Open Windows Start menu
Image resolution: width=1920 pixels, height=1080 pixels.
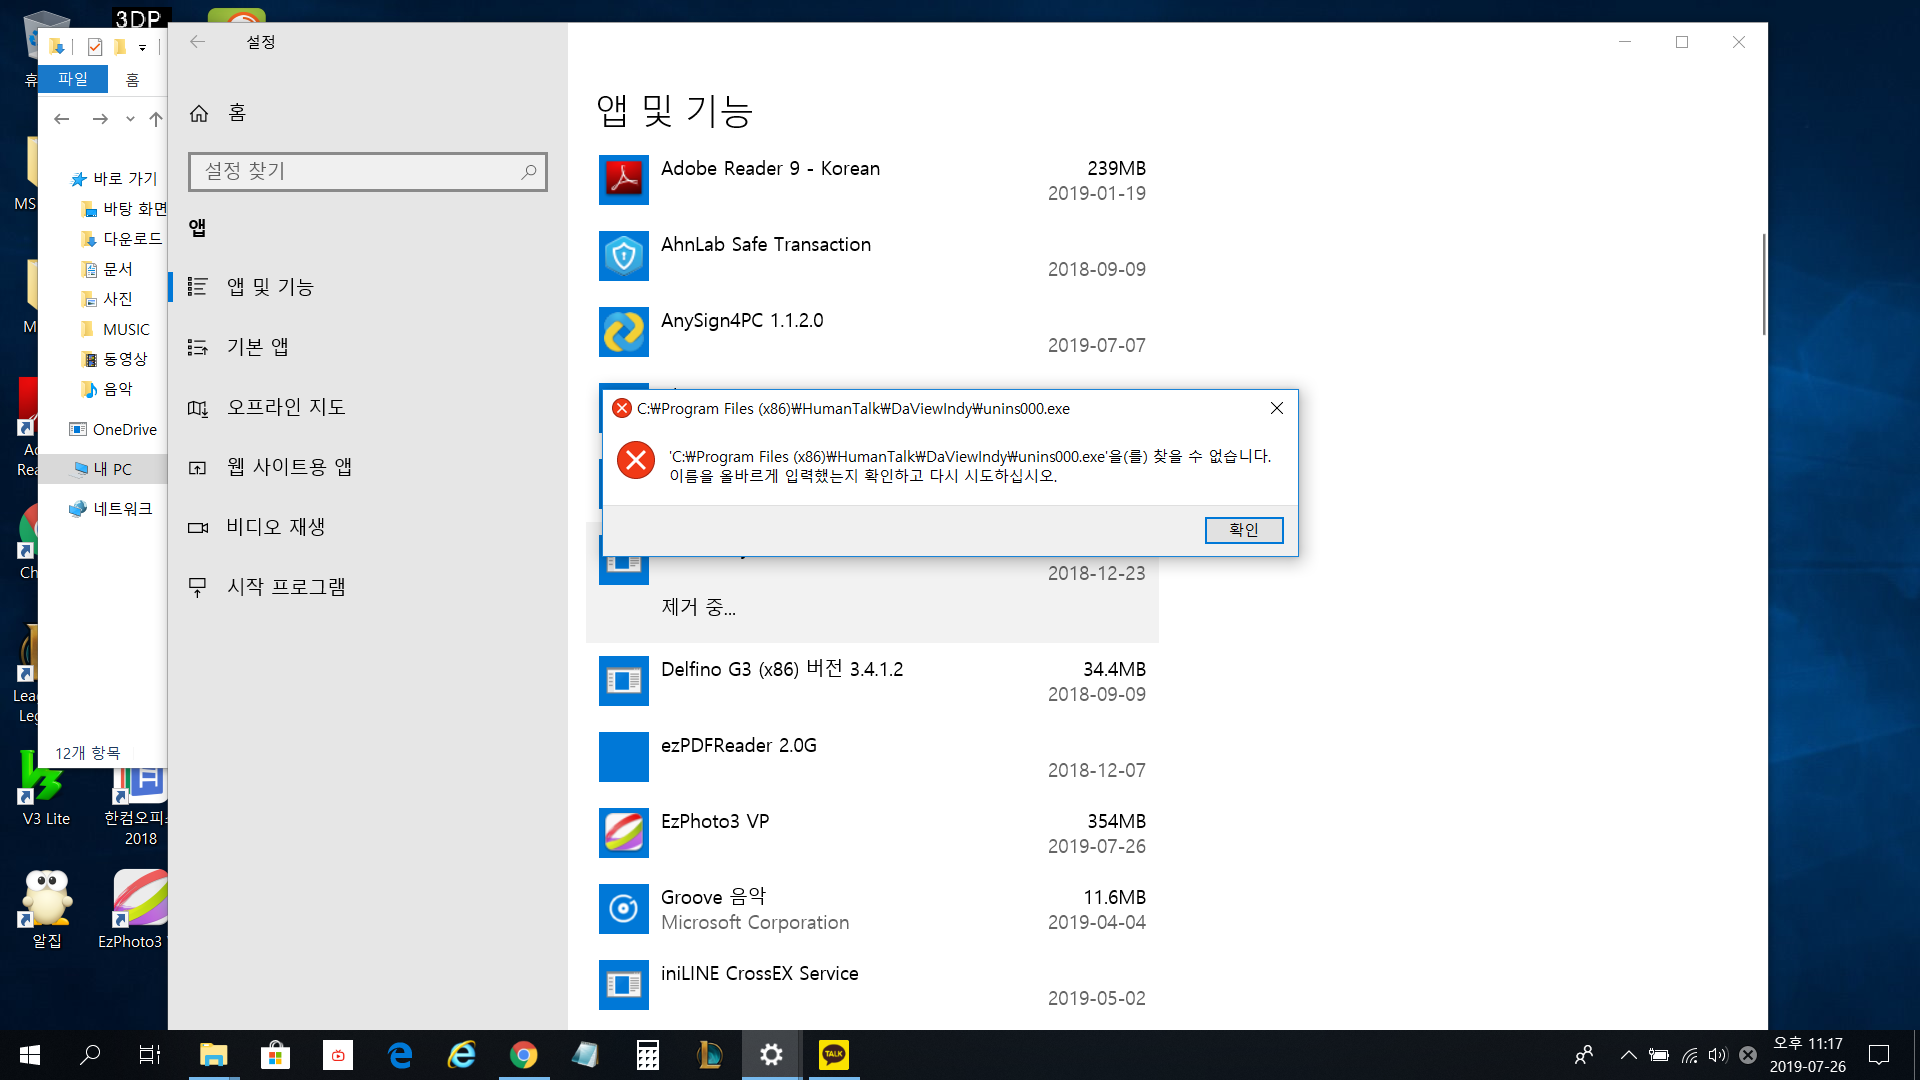click(x=30, y=1055)
